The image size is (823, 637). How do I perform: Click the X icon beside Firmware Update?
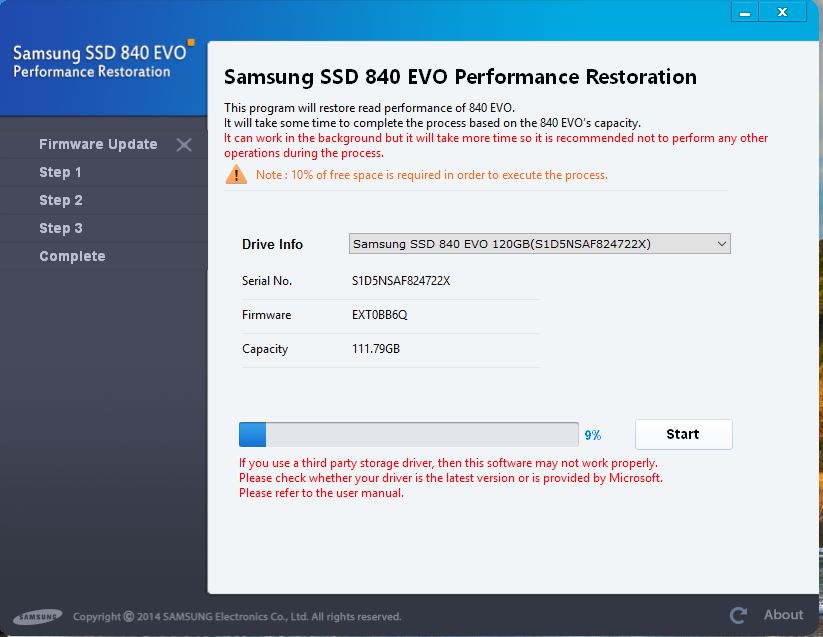coord(184,145)
